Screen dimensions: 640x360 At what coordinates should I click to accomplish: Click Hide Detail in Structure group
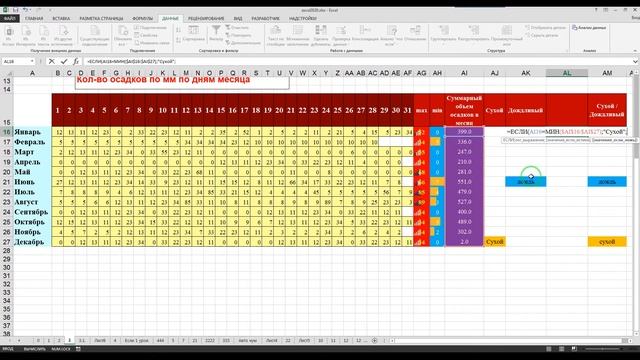point(541,35)
